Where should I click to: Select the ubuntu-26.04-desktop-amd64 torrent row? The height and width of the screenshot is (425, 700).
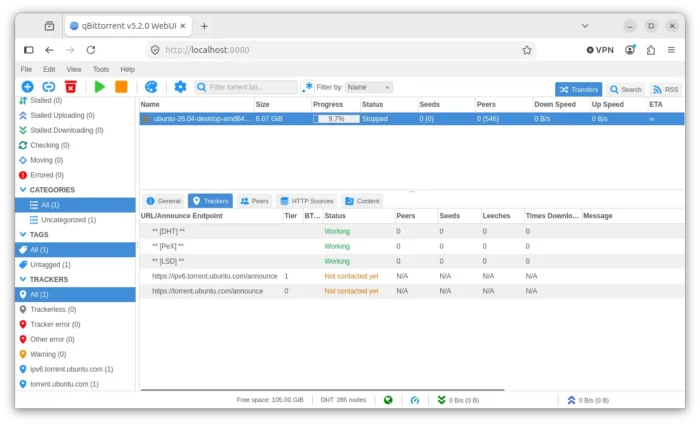tap(412, 119)
